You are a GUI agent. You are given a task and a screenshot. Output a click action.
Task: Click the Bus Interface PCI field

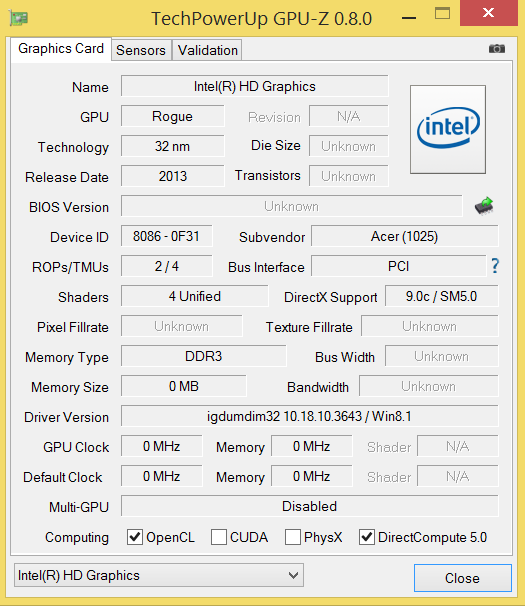point(399,266)
